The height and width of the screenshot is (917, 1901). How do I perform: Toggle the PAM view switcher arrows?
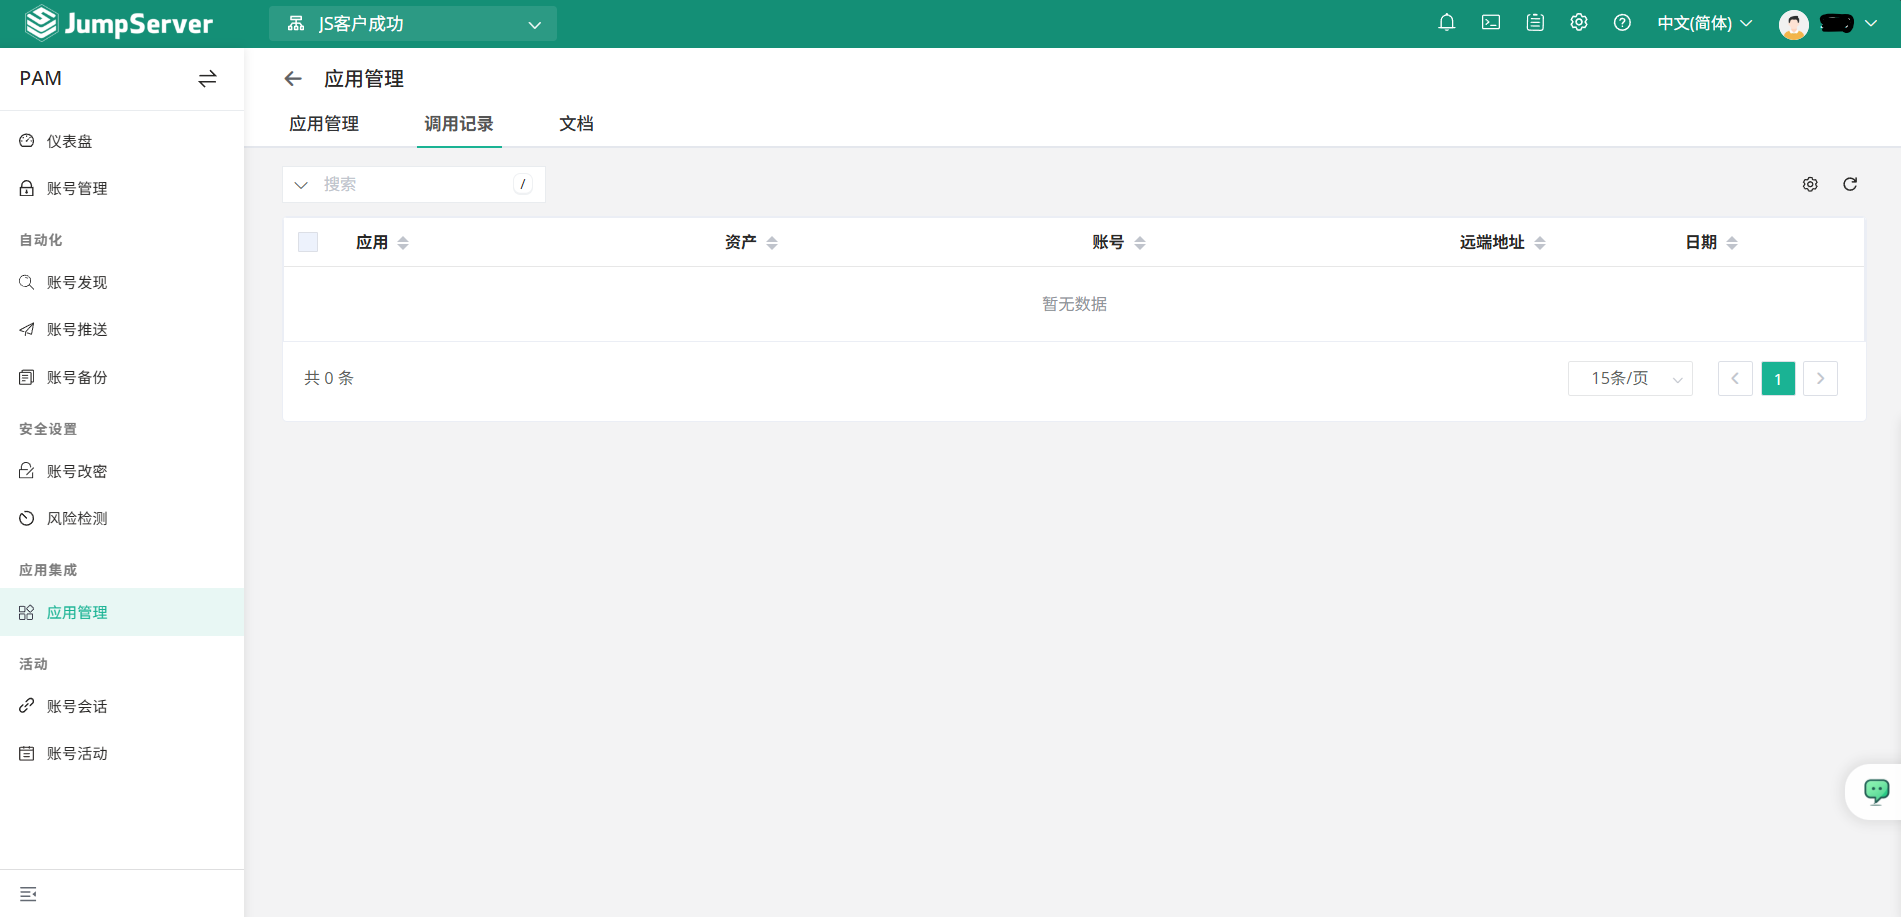207,78
